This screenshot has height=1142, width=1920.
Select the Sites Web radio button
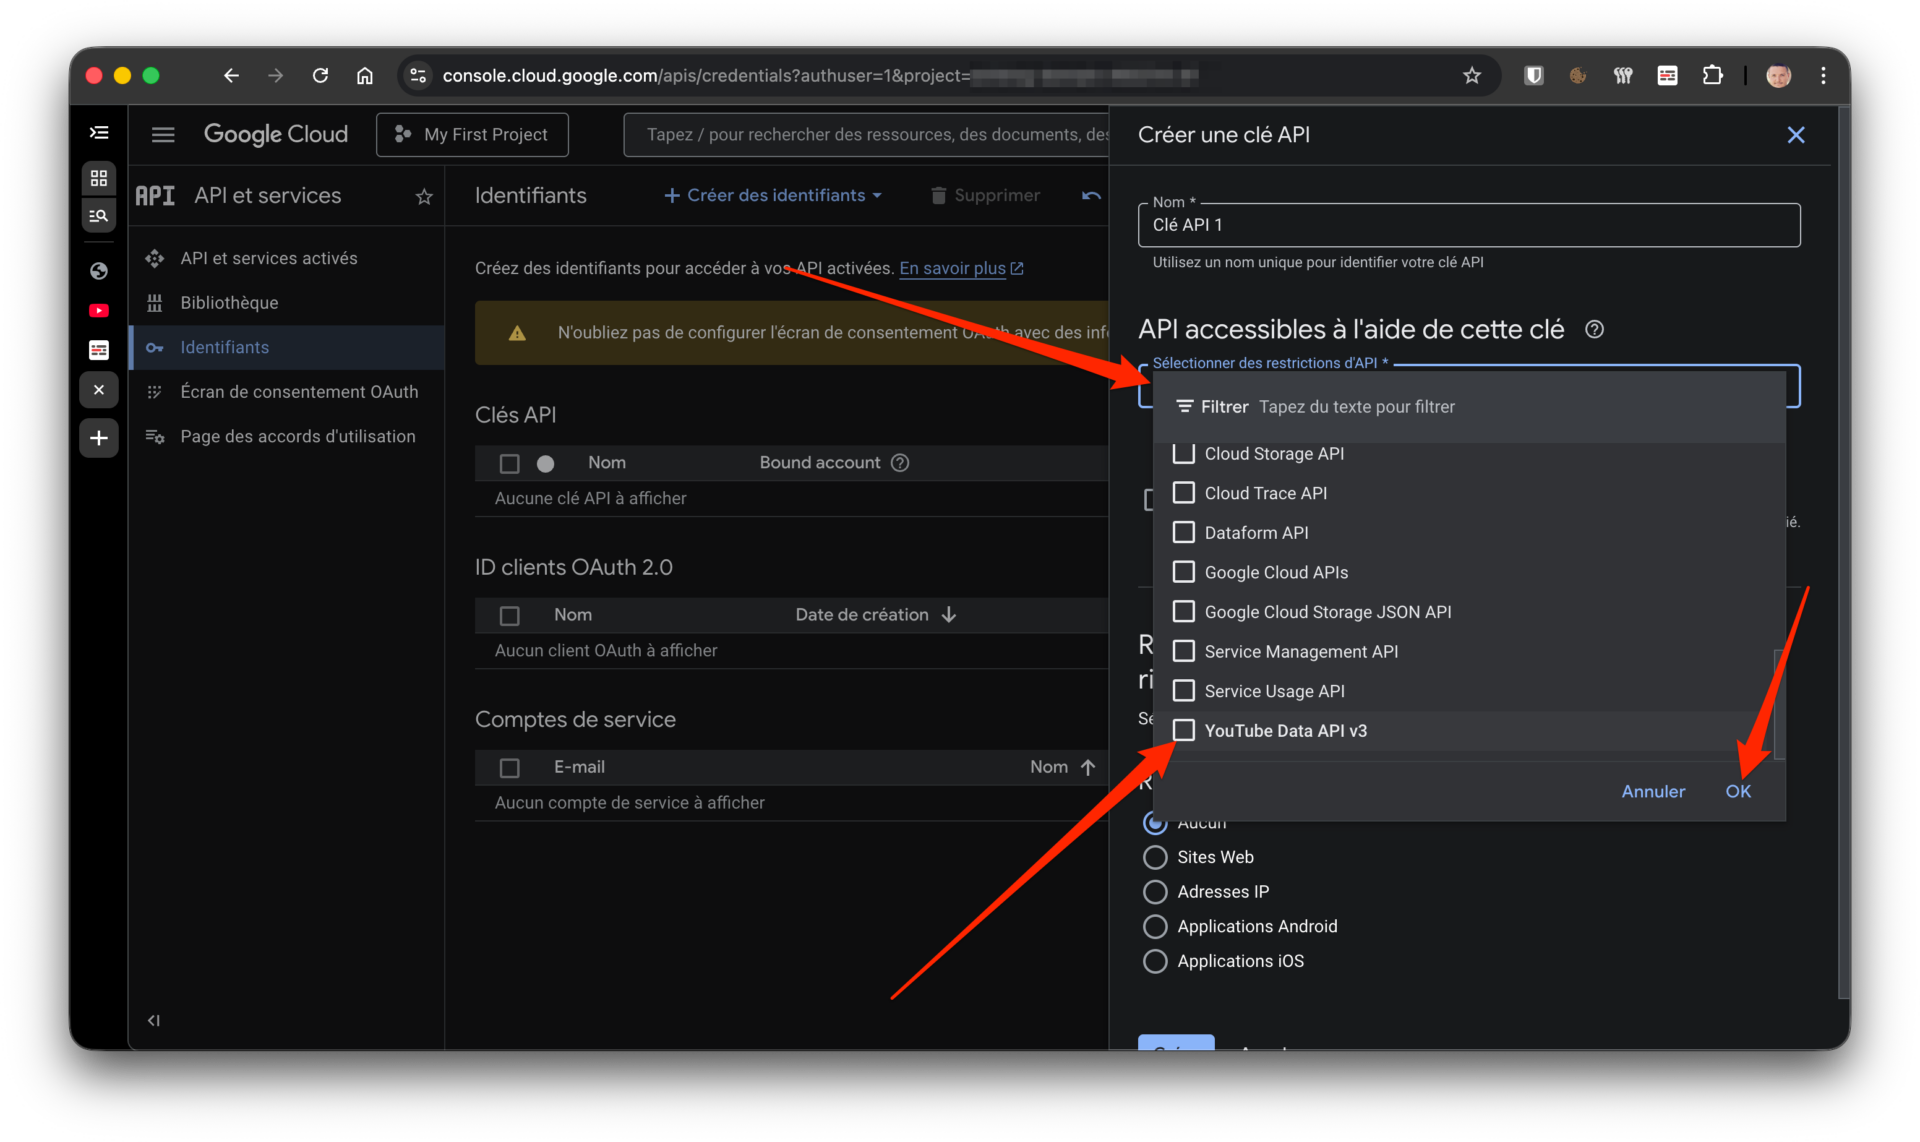point(1155,858)
